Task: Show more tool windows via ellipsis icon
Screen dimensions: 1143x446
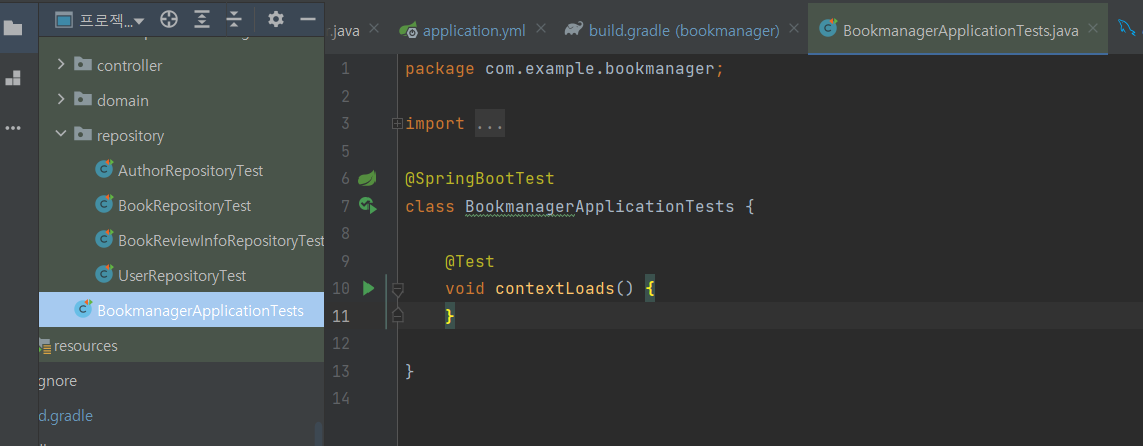Action: coord(13,128)
